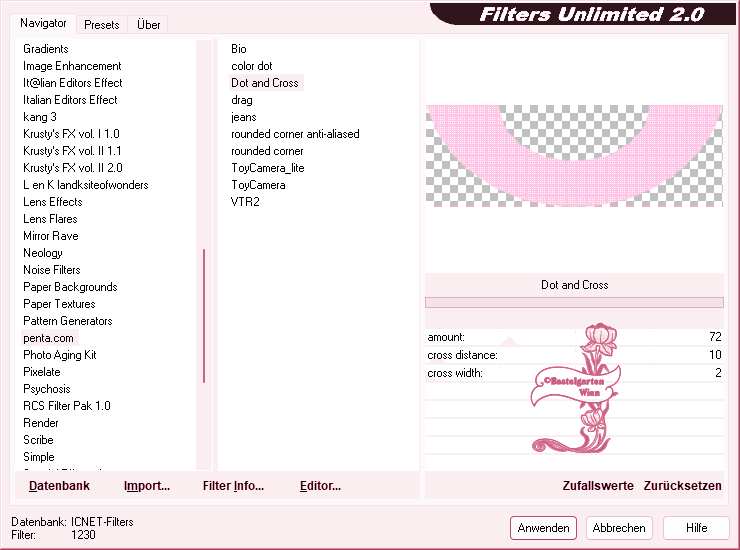The height and width of the screenshot is (550, 740).
Task: Select Scribe category
Action: (38, 440)
